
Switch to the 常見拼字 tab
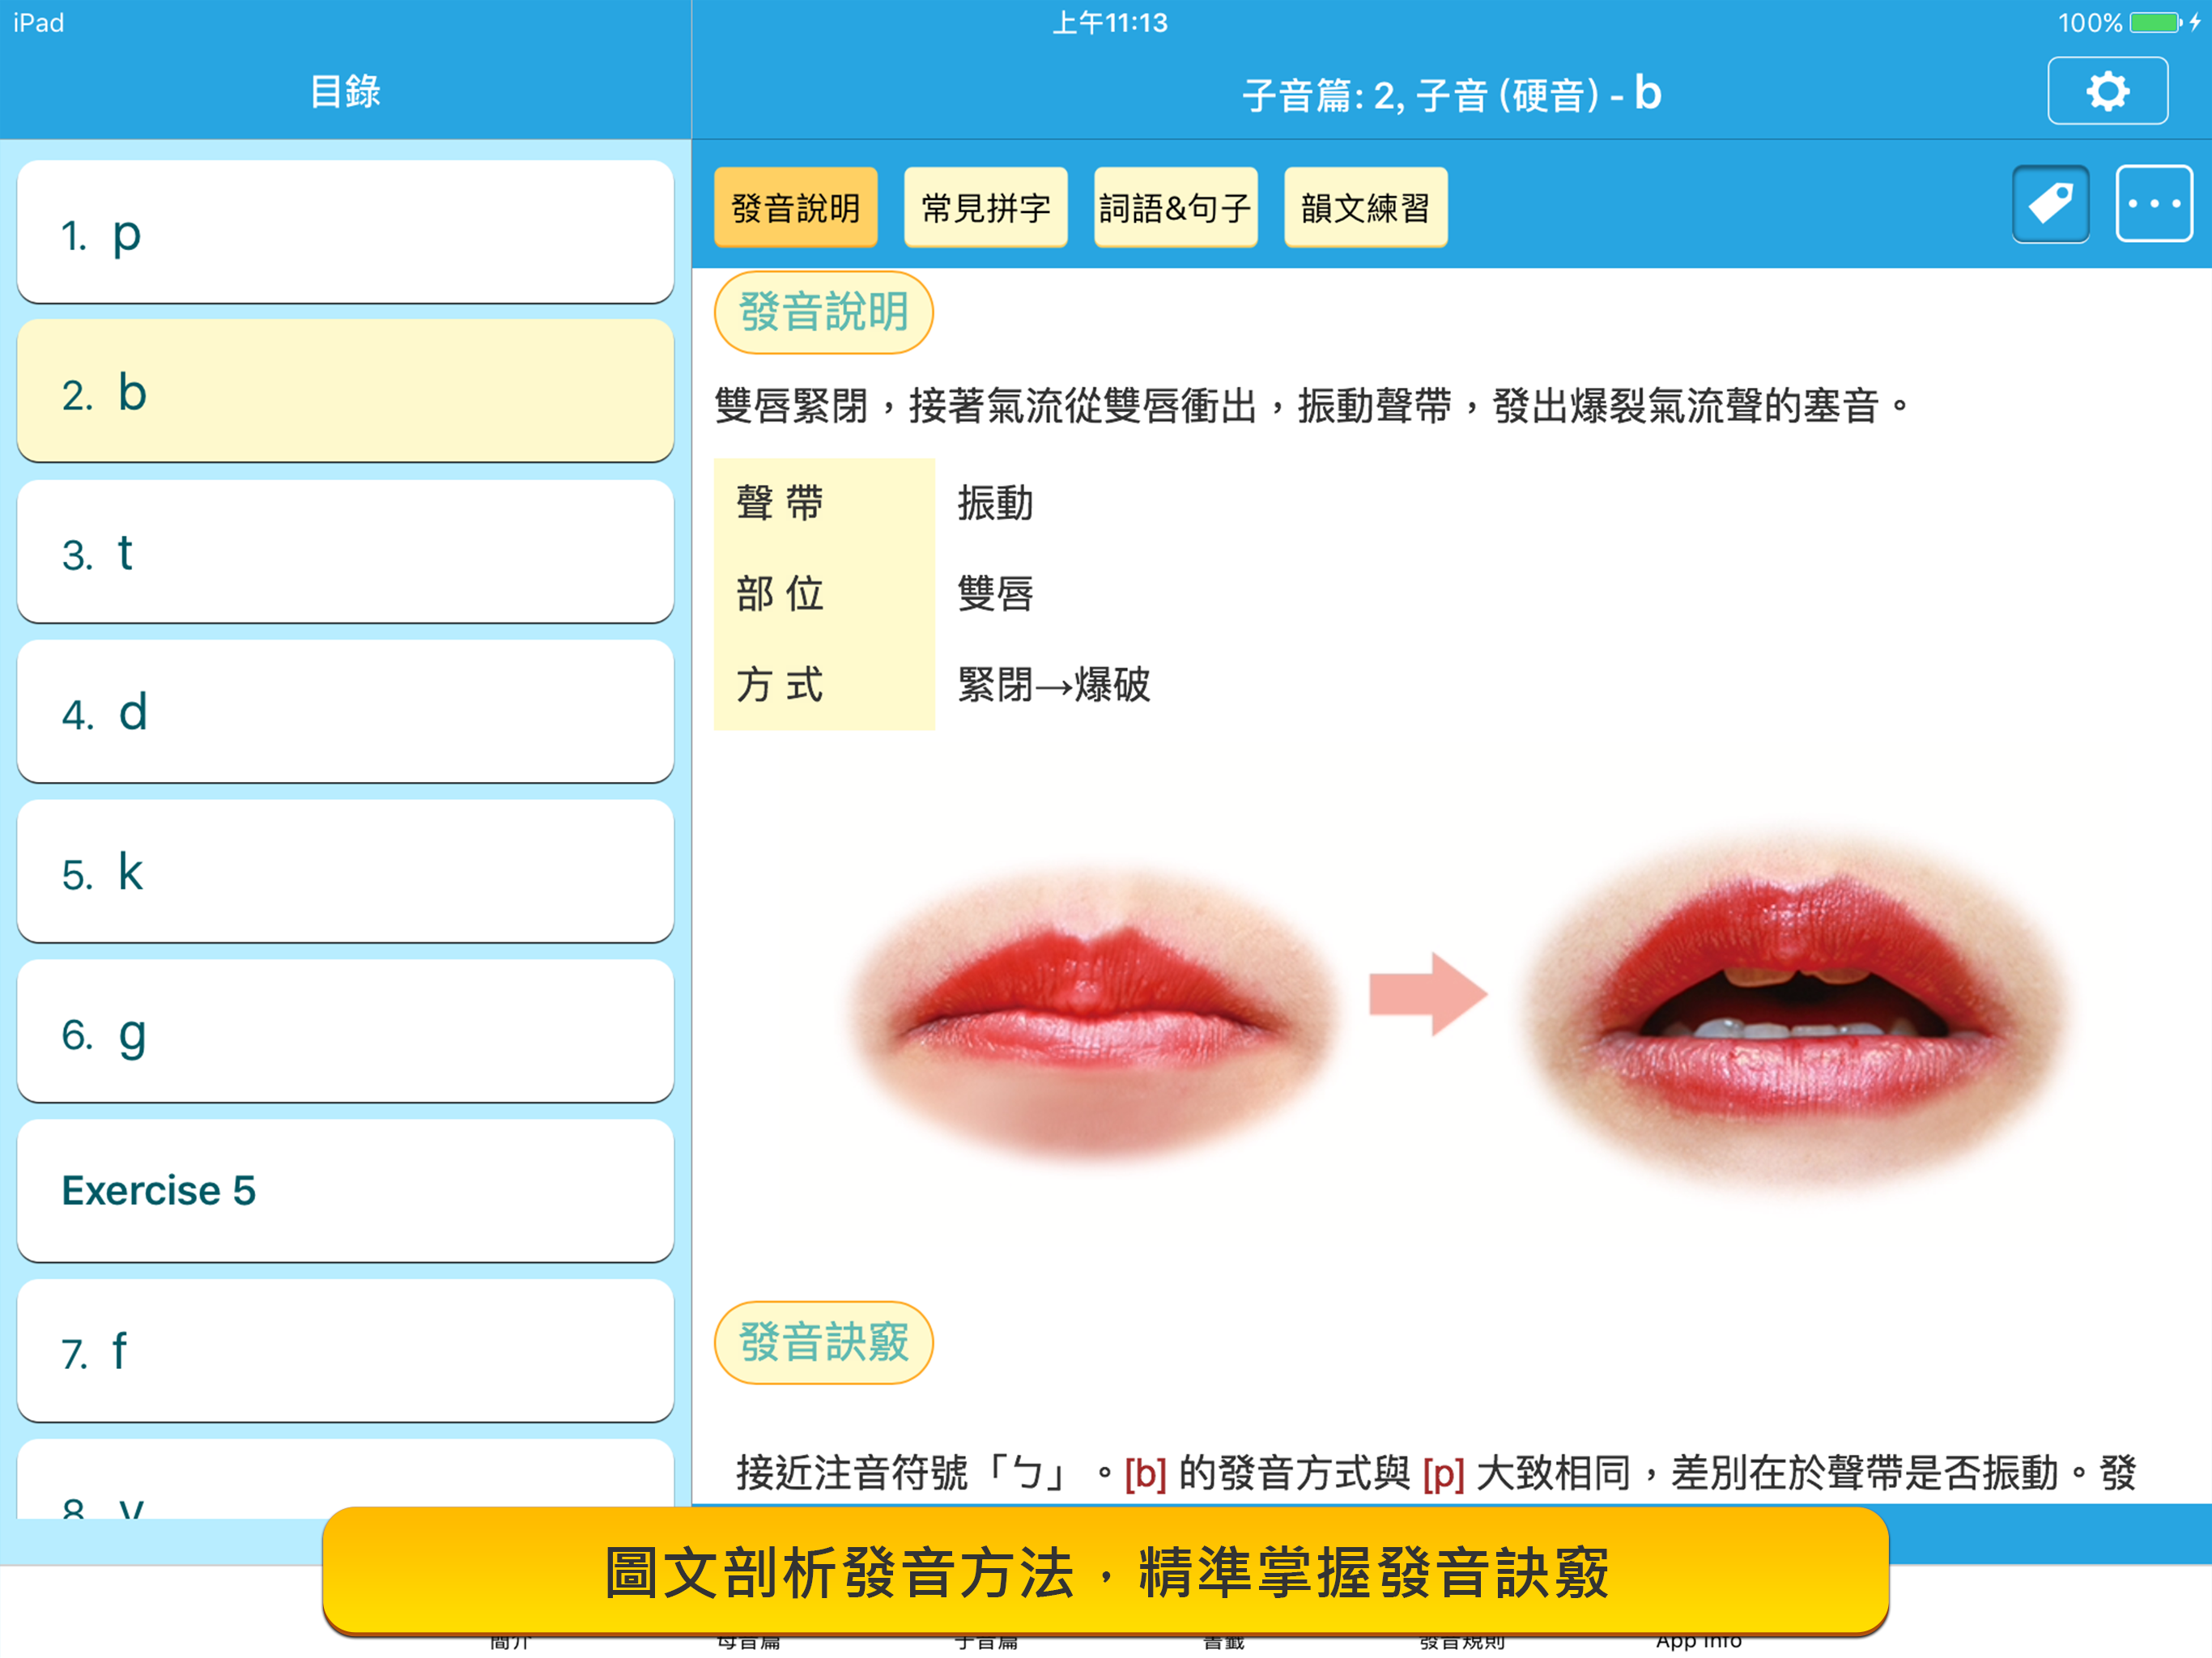[985, 207]
